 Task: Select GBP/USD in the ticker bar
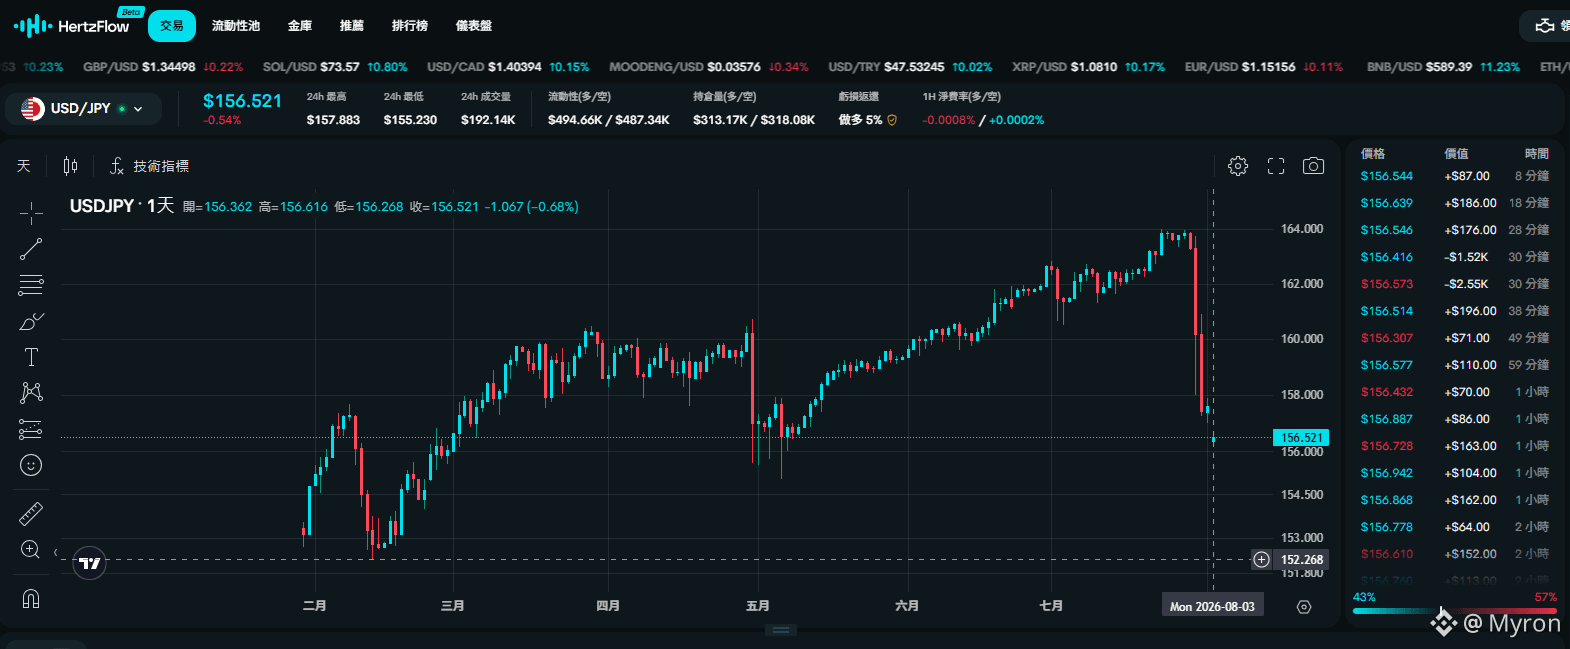[x=163, y=67]
